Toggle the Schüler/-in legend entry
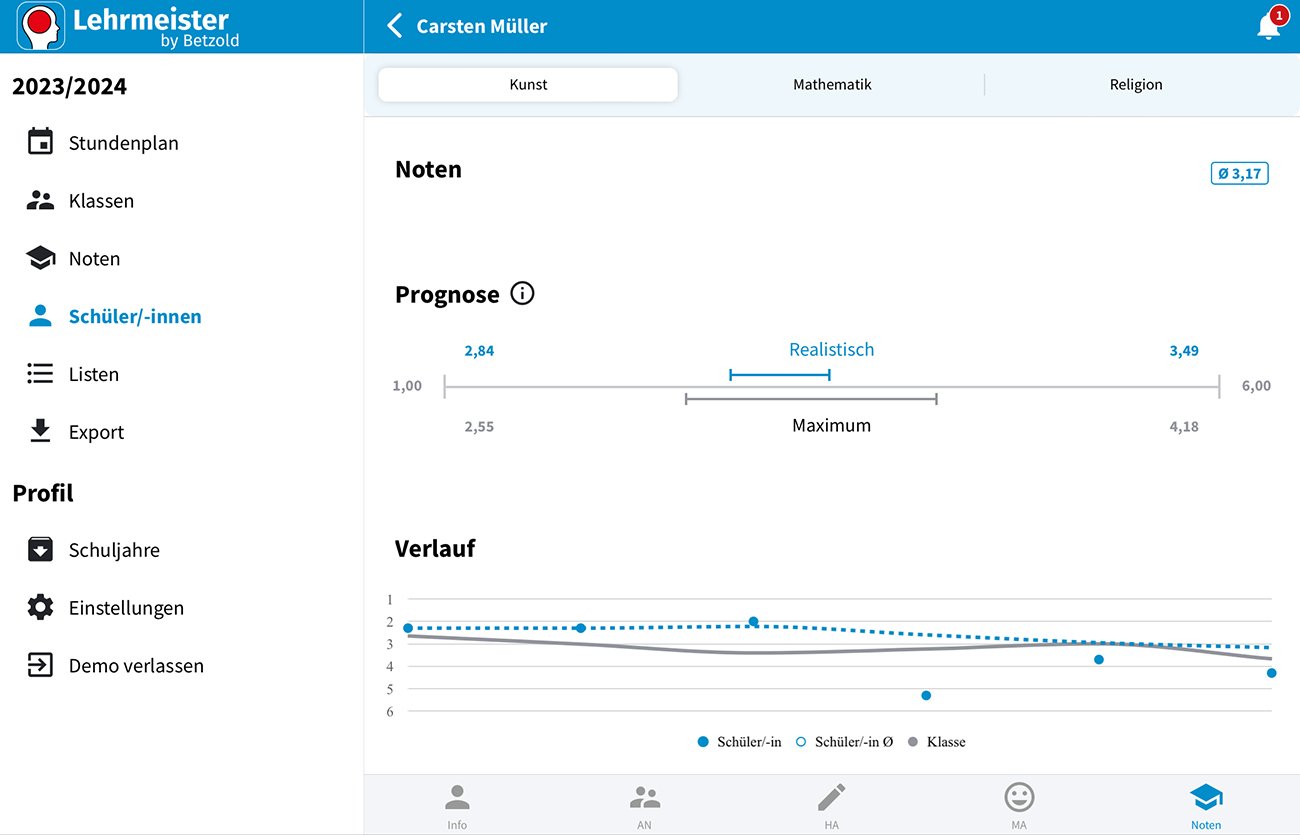The height and width of the screenshot is (835, 1300). point(739,742)
